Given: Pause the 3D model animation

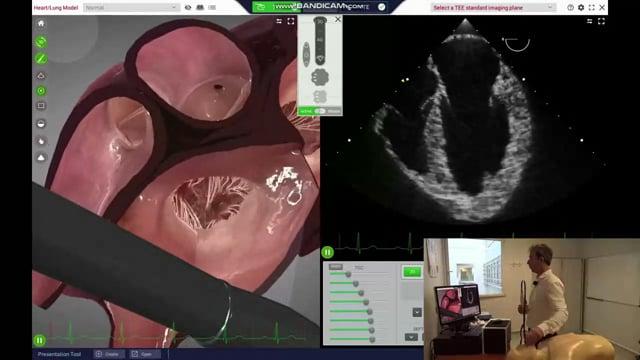Looking at the screenshot, I should click(40, 340).
